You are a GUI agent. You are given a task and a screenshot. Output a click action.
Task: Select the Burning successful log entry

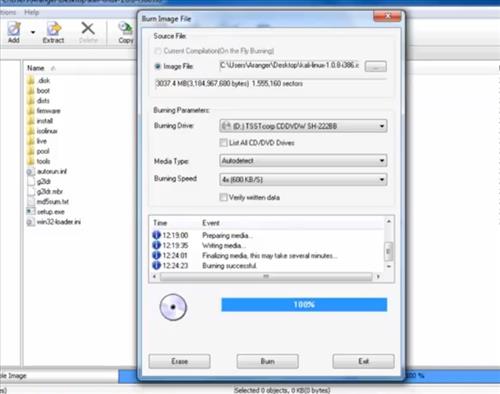268,266
